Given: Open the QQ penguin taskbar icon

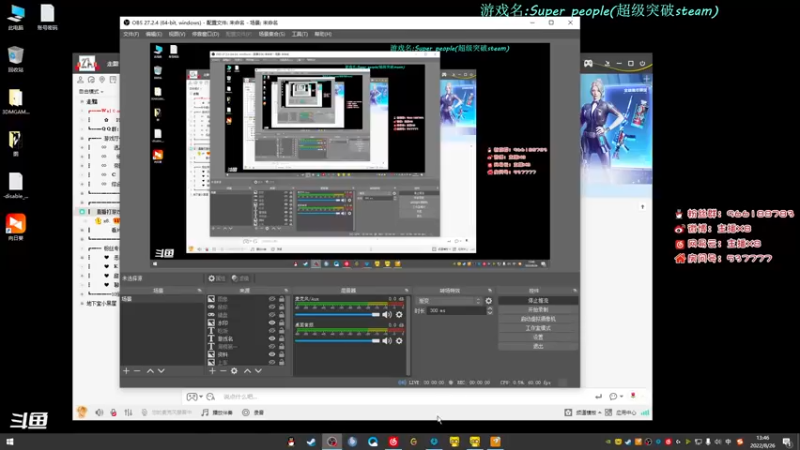Looking at the screenshot, I should [x=291, y=442].
